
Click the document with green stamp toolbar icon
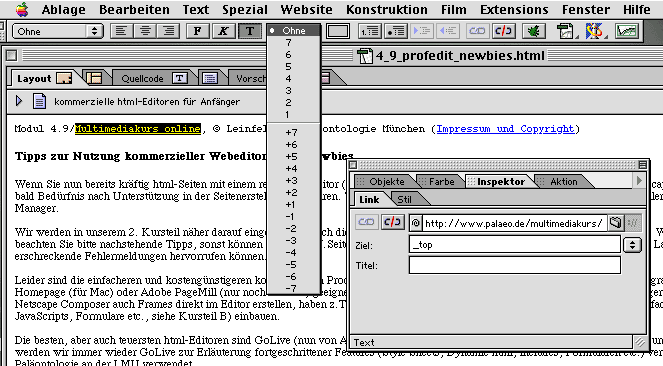pyautogui.click(x=565, y=31)
